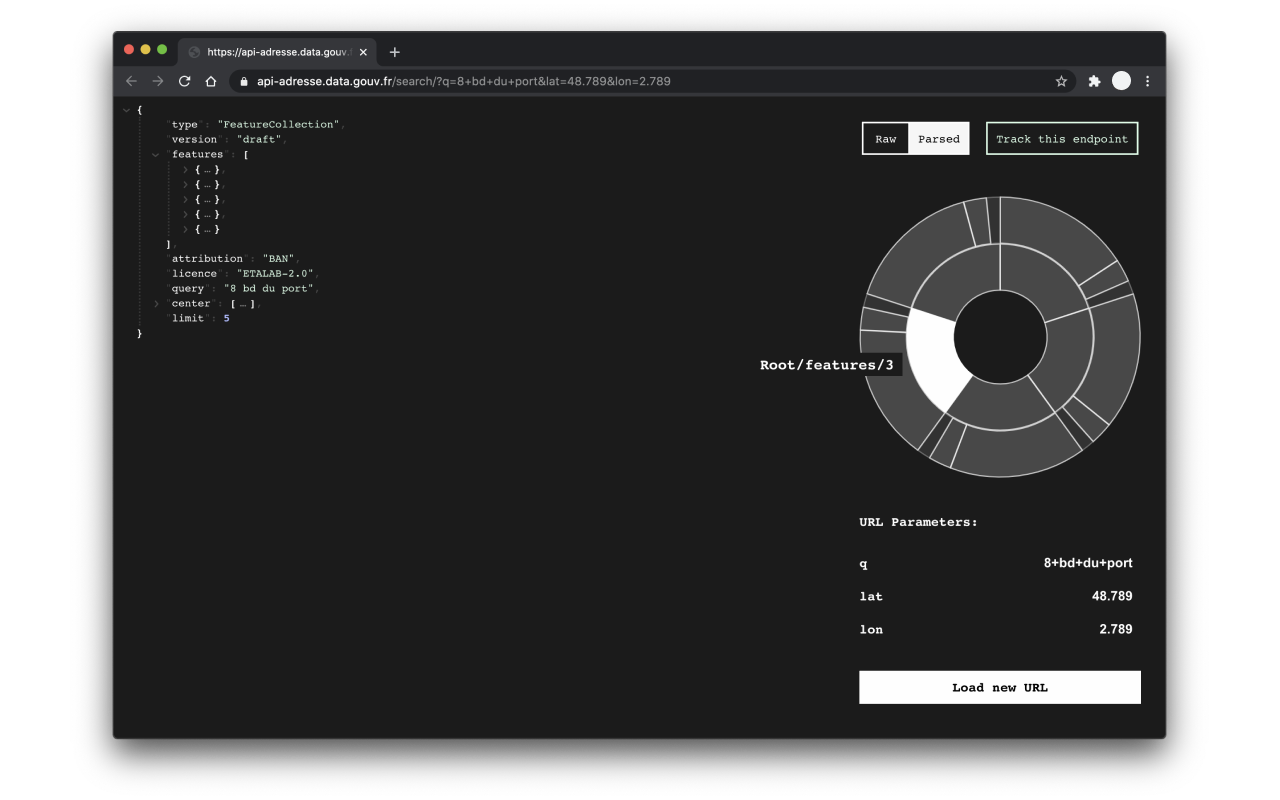Open the round profile avatar
Screen dimensions: 1280x800
pyautogui.click(x=1121, y=81)
